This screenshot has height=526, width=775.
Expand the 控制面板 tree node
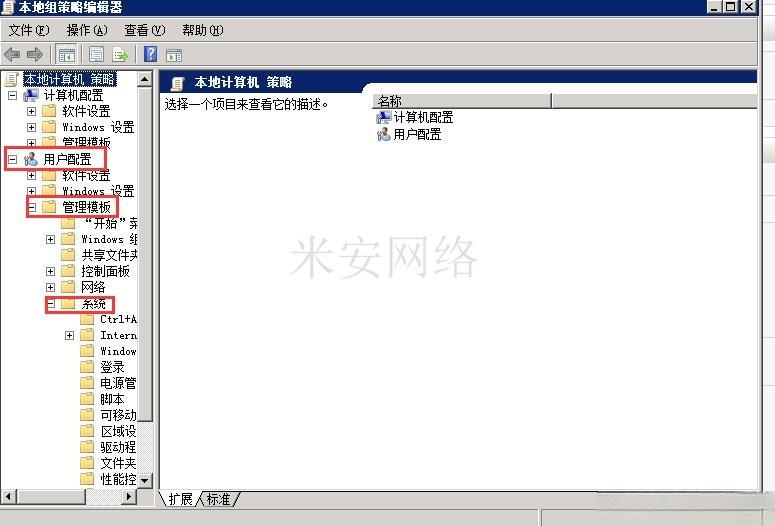51,271
